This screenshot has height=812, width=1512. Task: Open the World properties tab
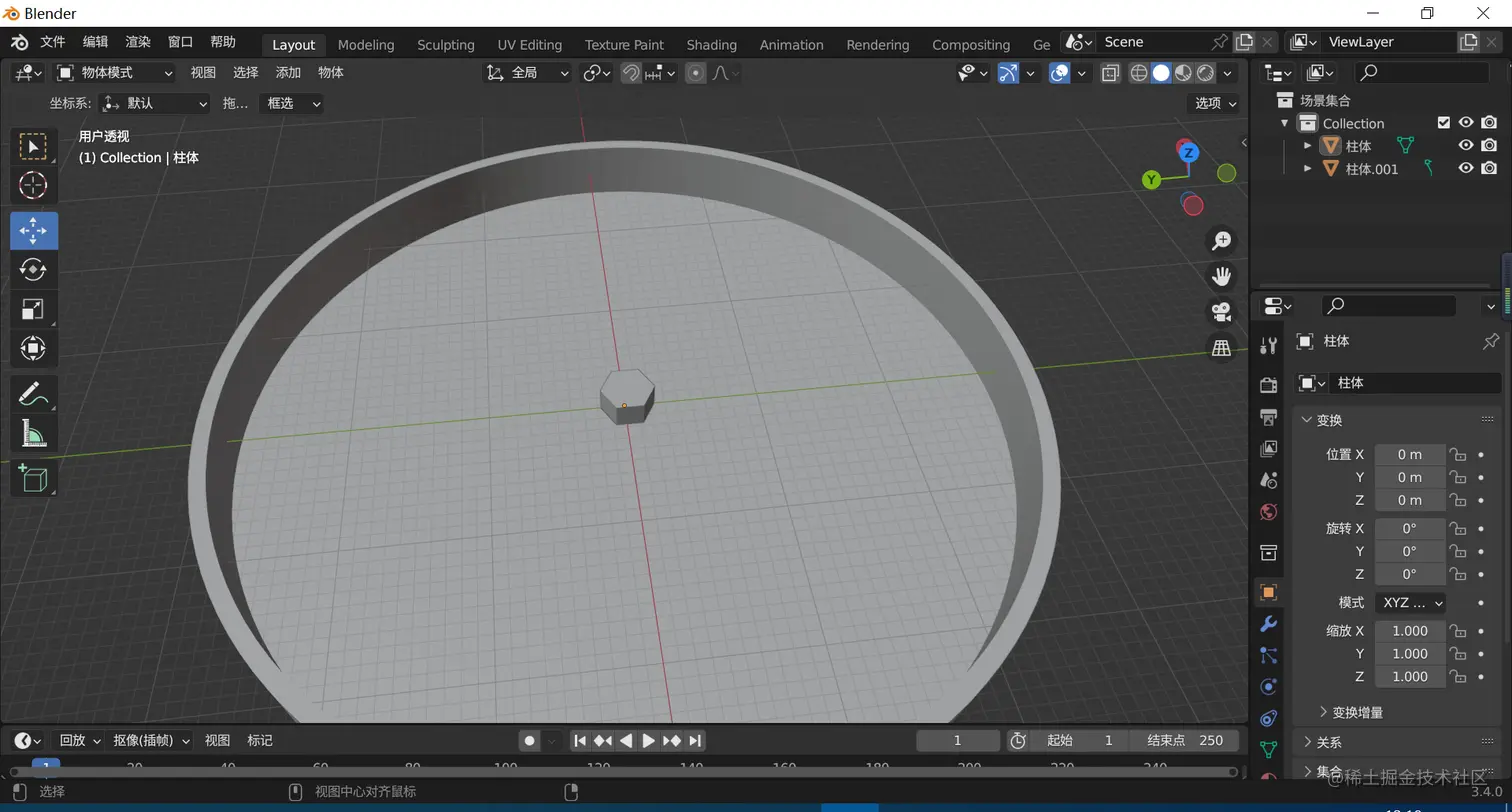tap(1268, 512)
